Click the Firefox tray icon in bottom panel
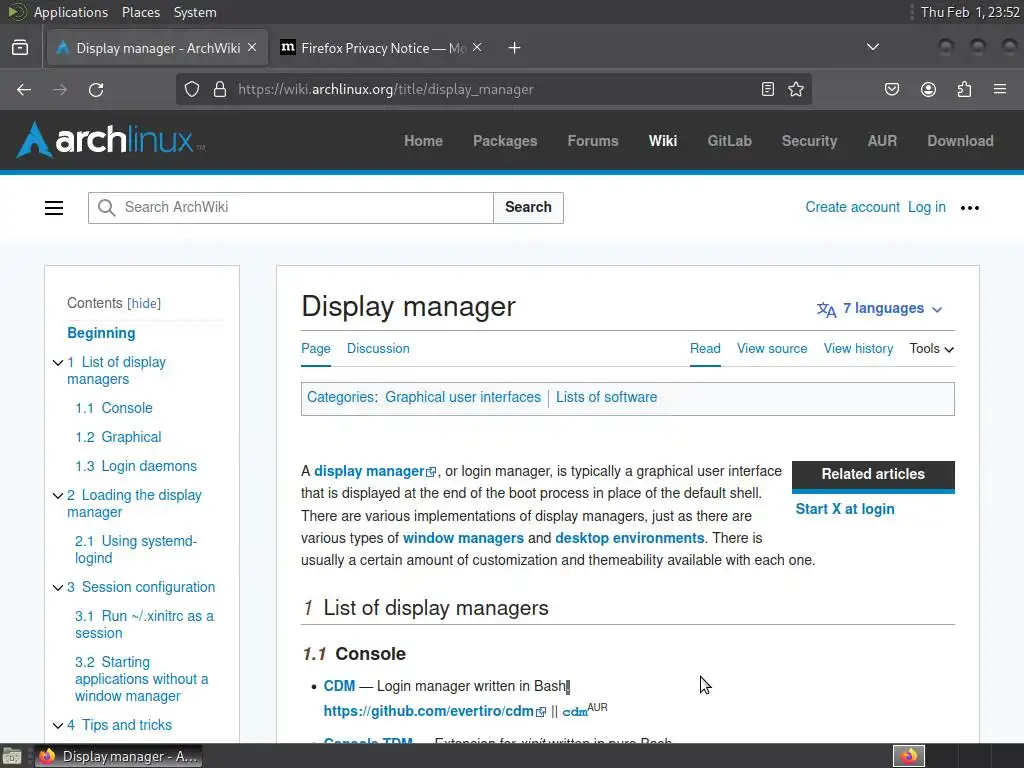 tap(909, 756)
